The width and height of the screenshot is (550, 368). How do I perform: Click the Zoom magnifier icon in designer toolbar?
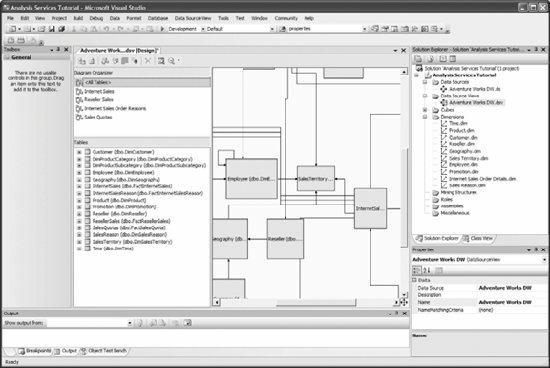172,61
